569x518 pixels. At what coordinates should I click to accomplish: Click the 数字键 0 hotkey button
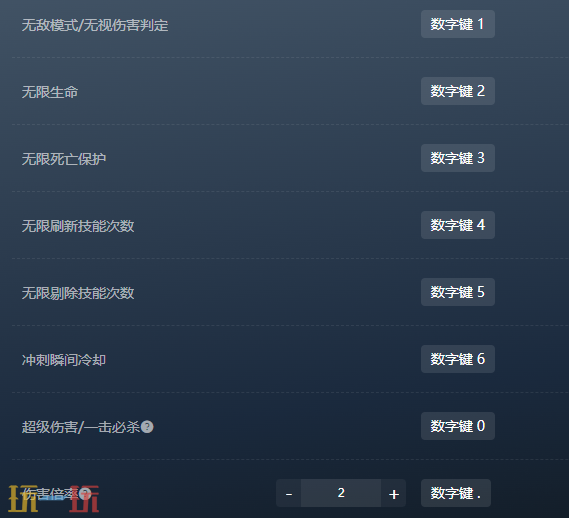458,426
